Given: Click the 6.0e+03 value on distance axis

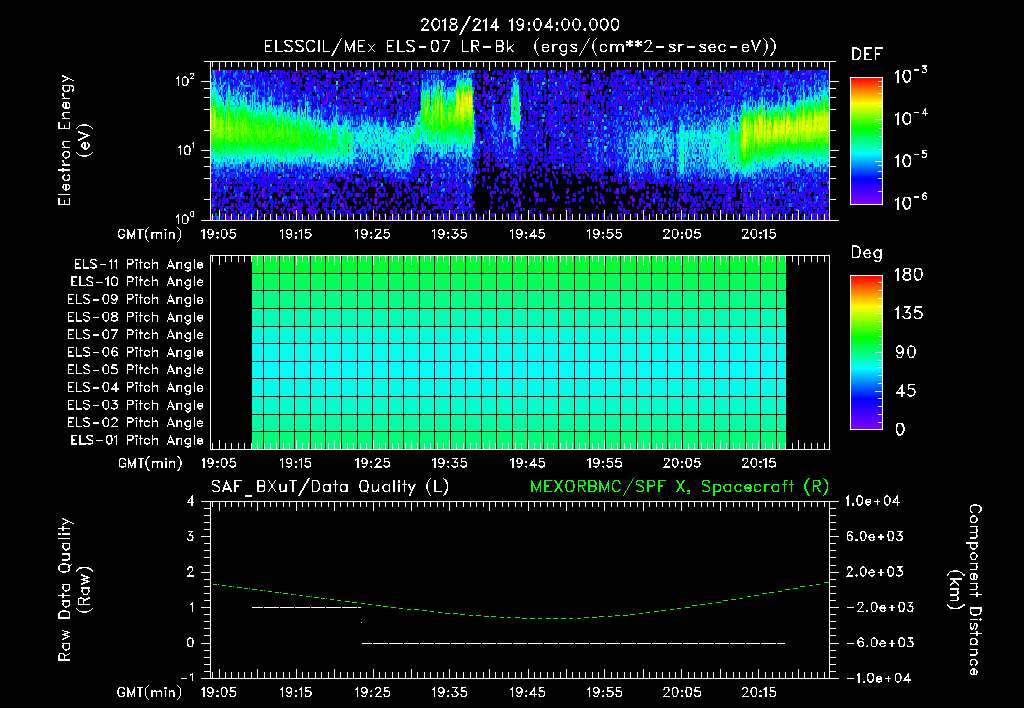Looking at the screenshot, I should point(875,536).
